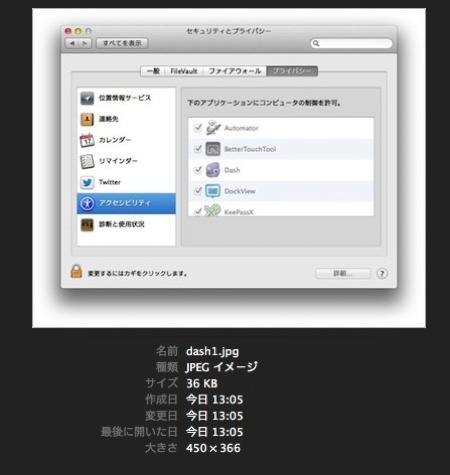Switch to the FileVault tab
Image resolution: width=450 pixels, height=475 pixels.
(184, 71)
